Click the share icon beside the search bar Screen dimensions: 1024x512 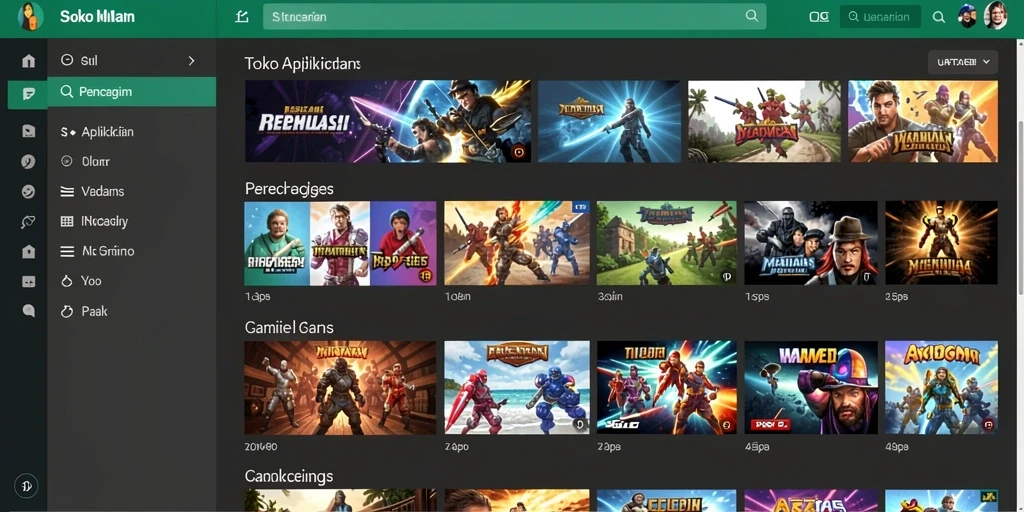click(242, 17)
